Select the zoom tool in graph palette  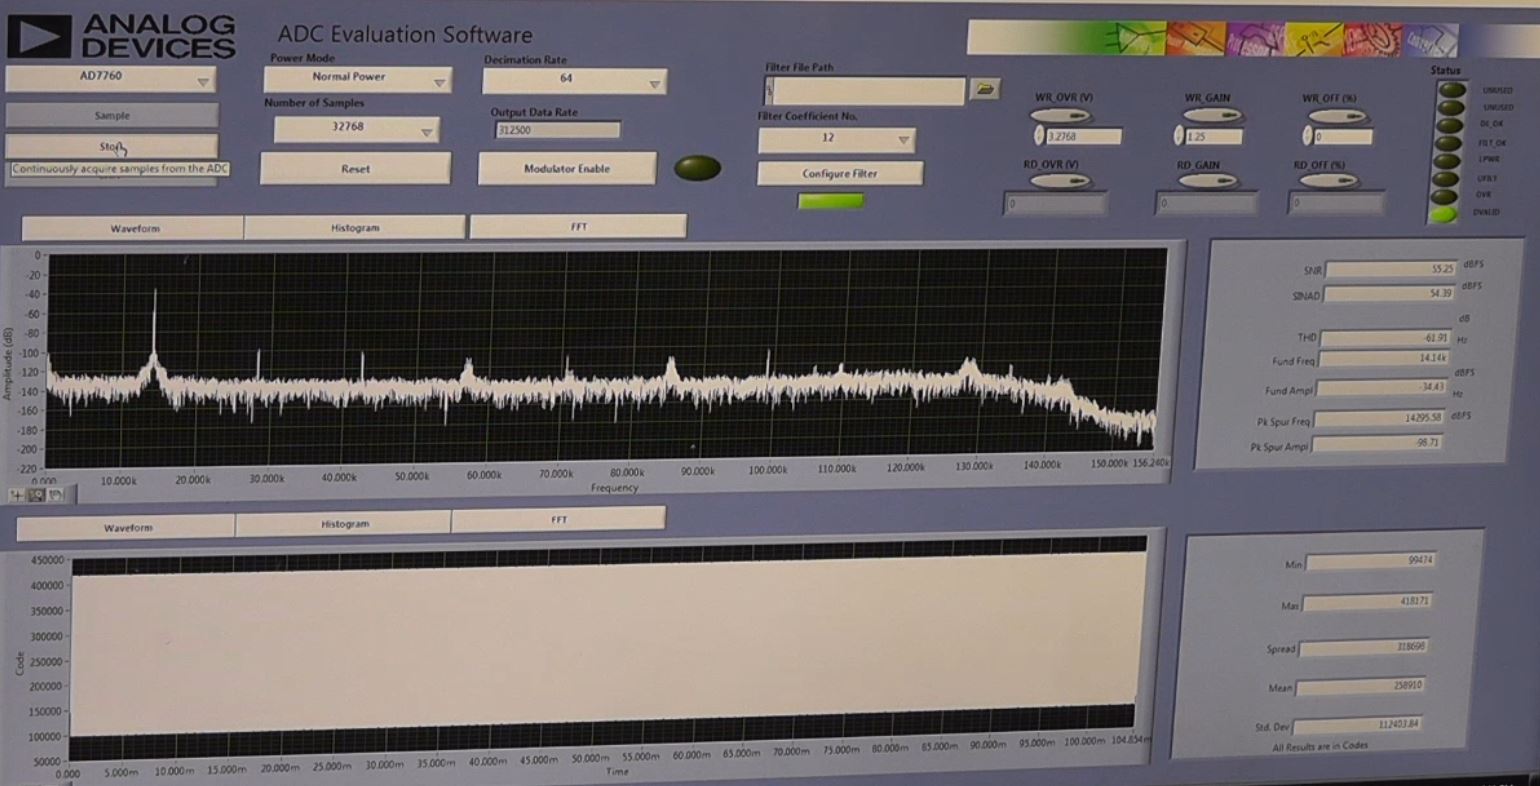(x=37, y=495)
